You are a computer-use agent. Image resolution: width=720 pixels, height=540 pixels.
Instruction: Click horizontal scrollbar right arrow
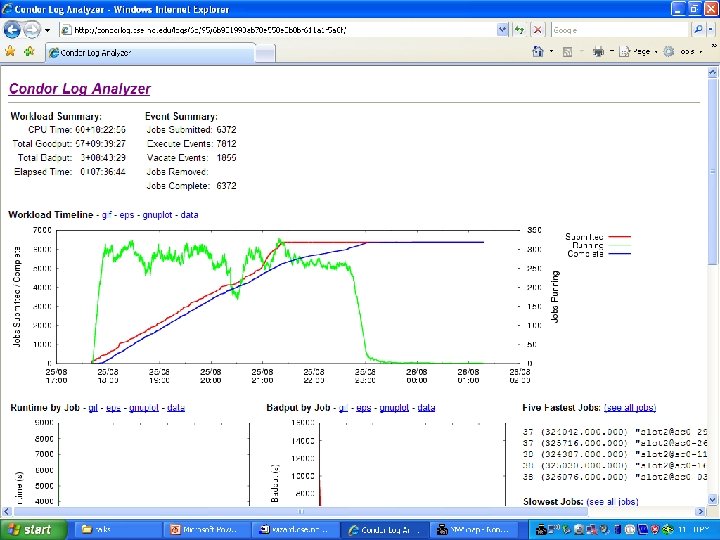[x=701, y=512]
